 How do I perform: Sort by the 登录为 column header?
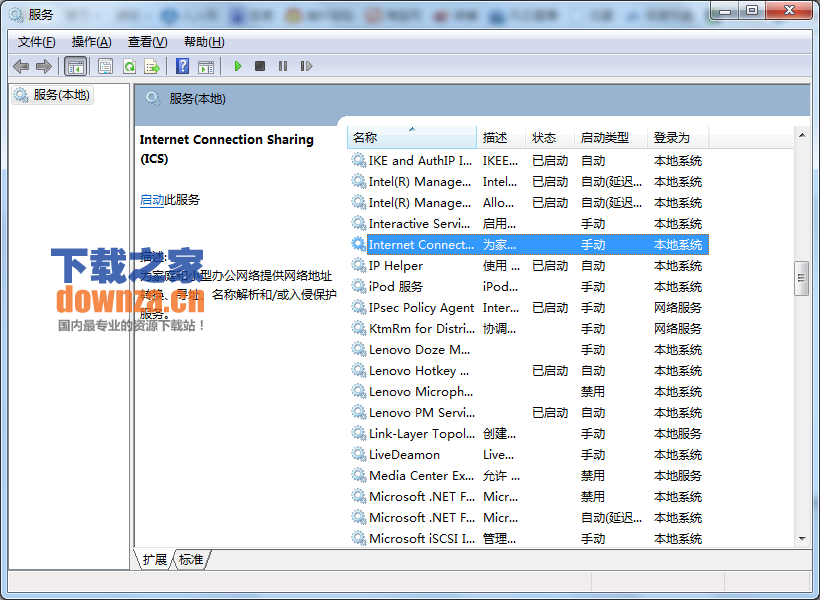tap(678, 138)
